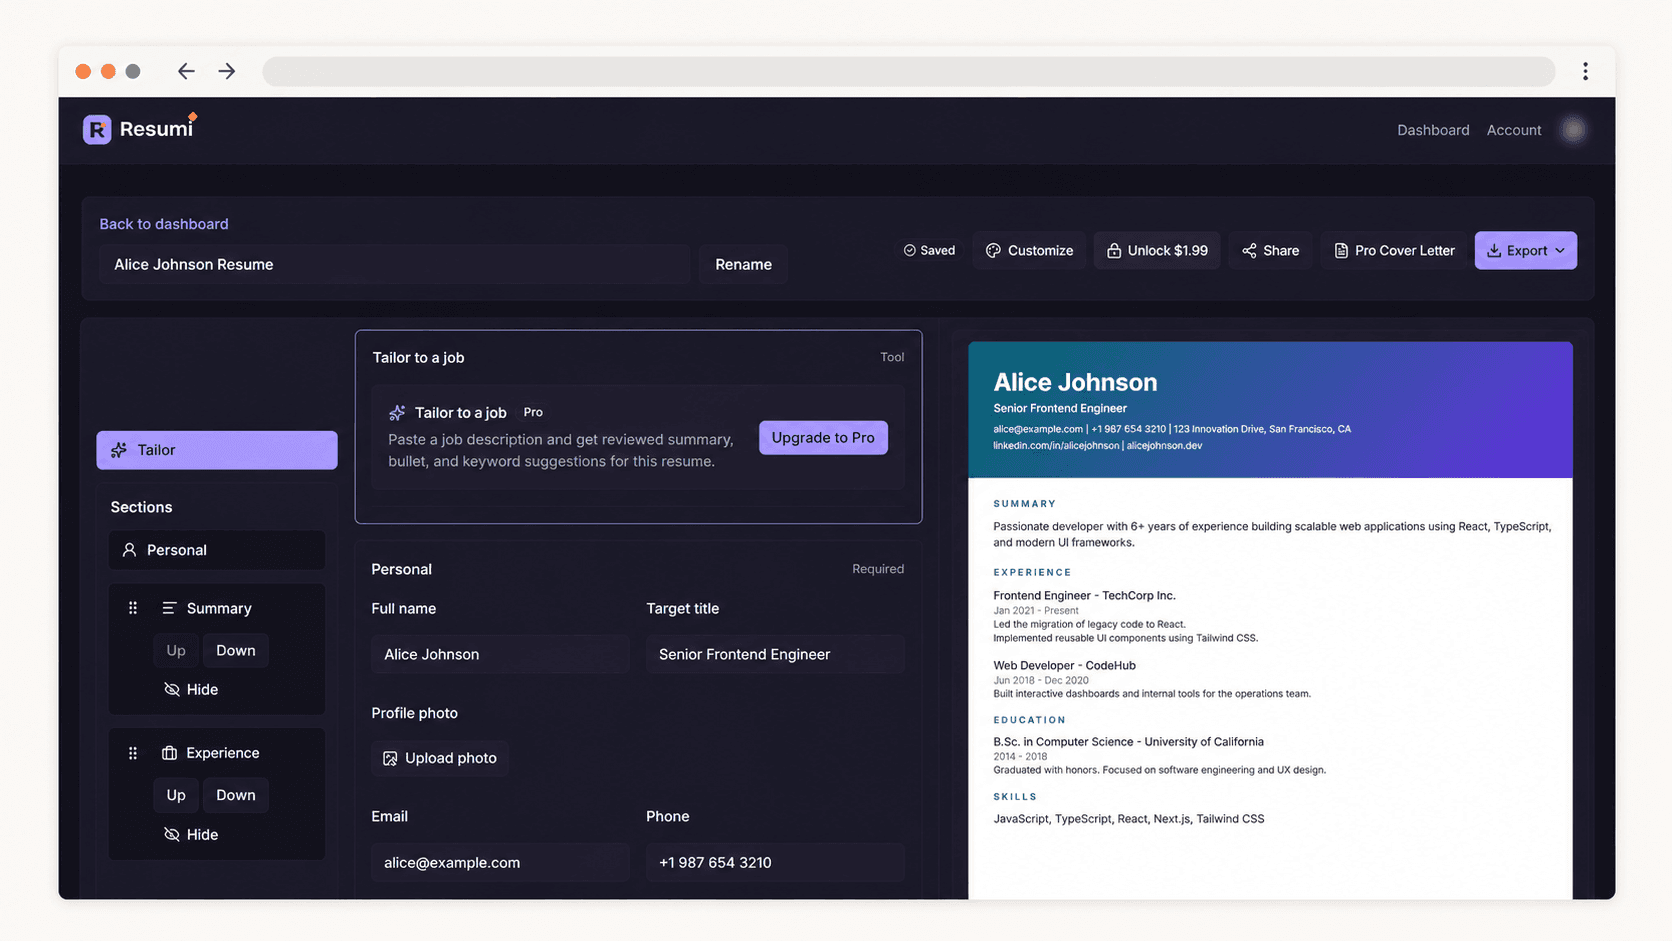
Task: Hide the Summary section
Action: pos(191,689)
